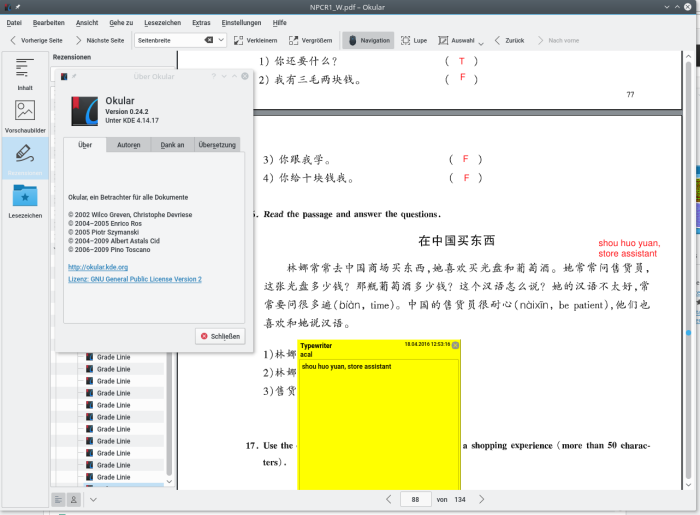The image size is (700, 515).
Task: Open the Einstellungen menu
Action: 241,23
